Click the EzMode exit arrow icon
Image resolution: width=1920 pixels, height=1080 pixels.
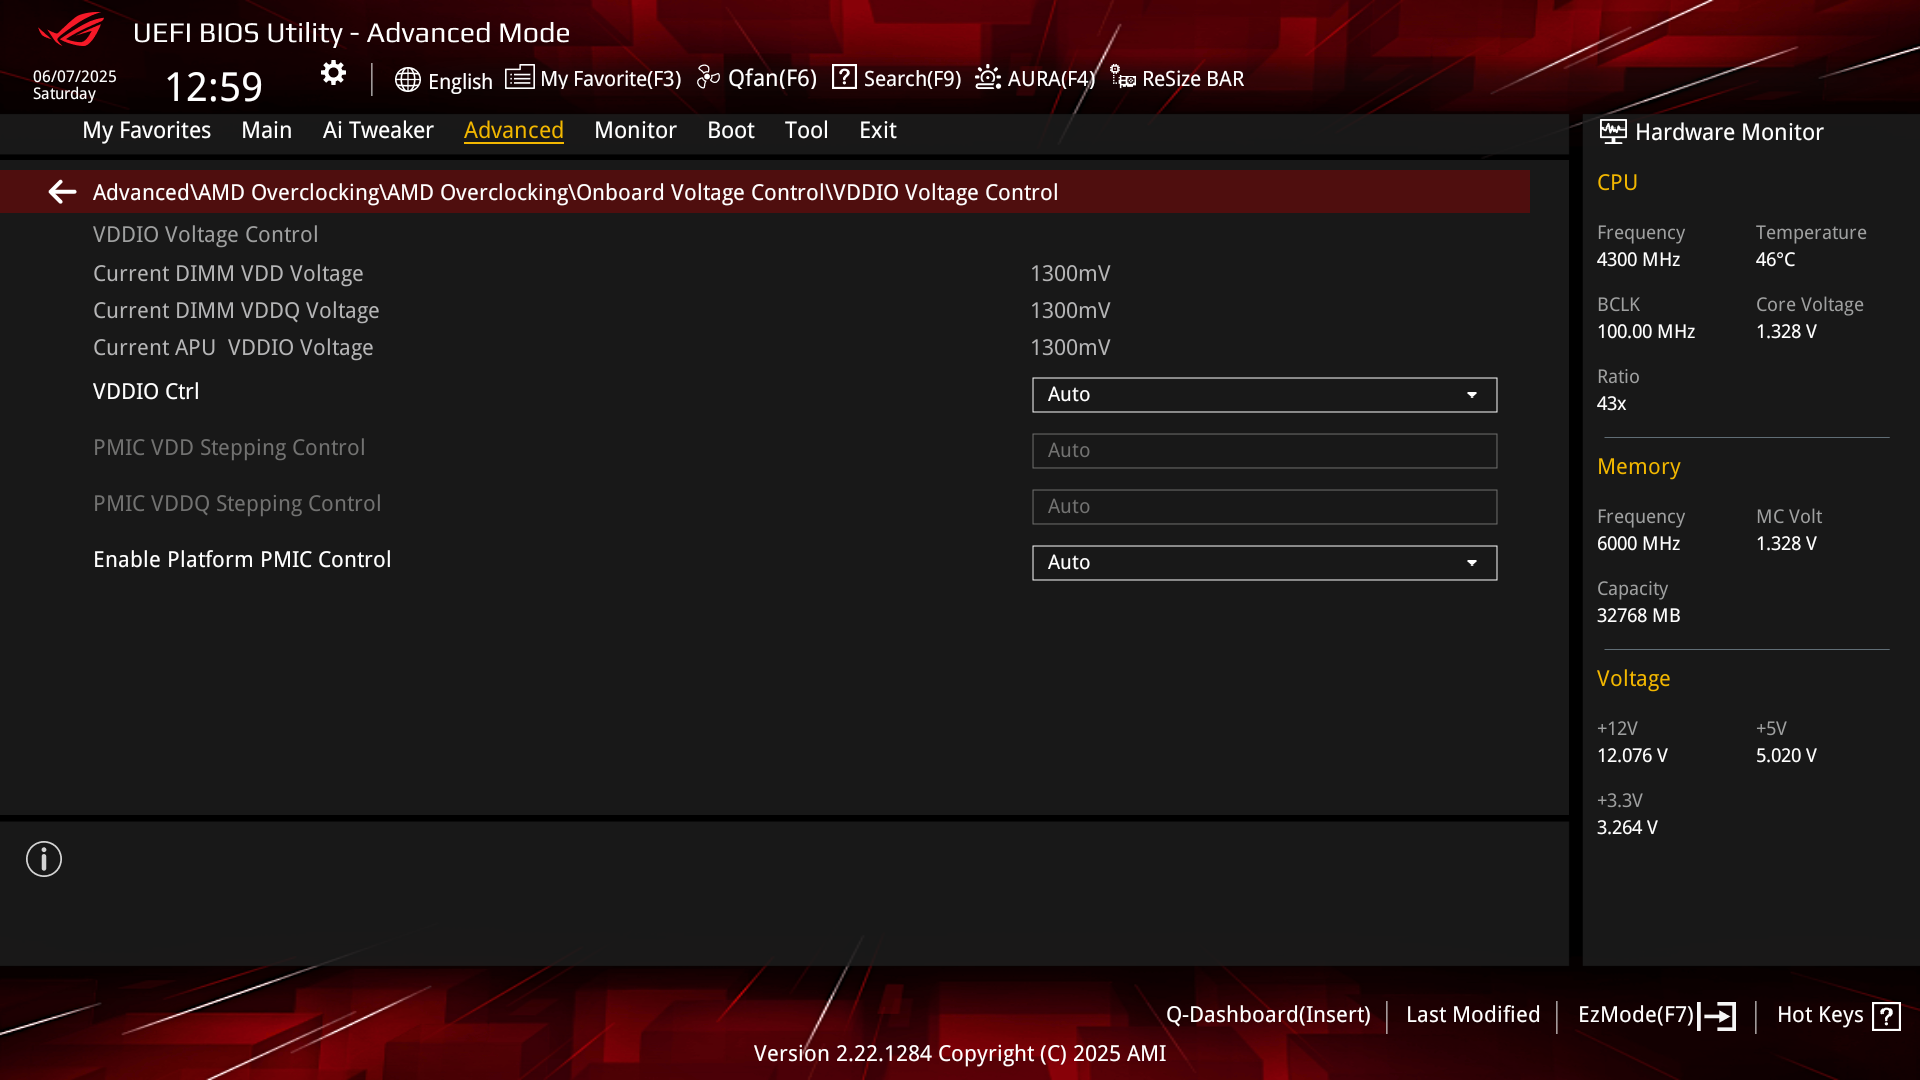(x=1718, y=1016)
